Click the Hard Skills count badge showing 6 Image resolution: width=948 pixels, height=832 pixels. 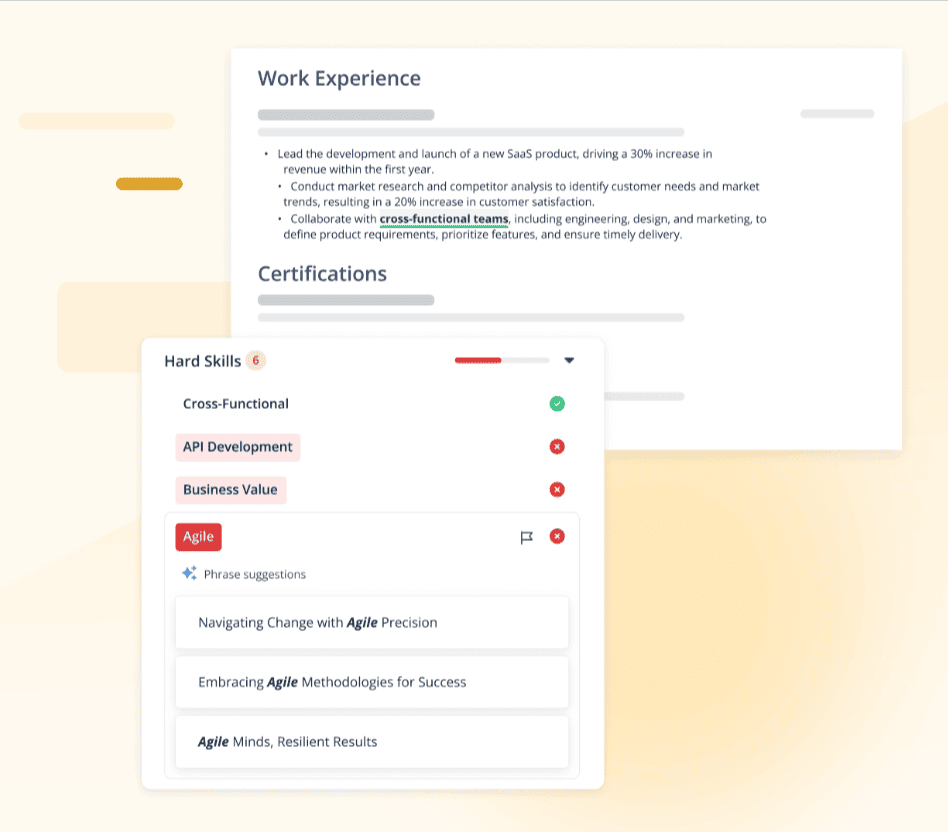tap(256, 360)
